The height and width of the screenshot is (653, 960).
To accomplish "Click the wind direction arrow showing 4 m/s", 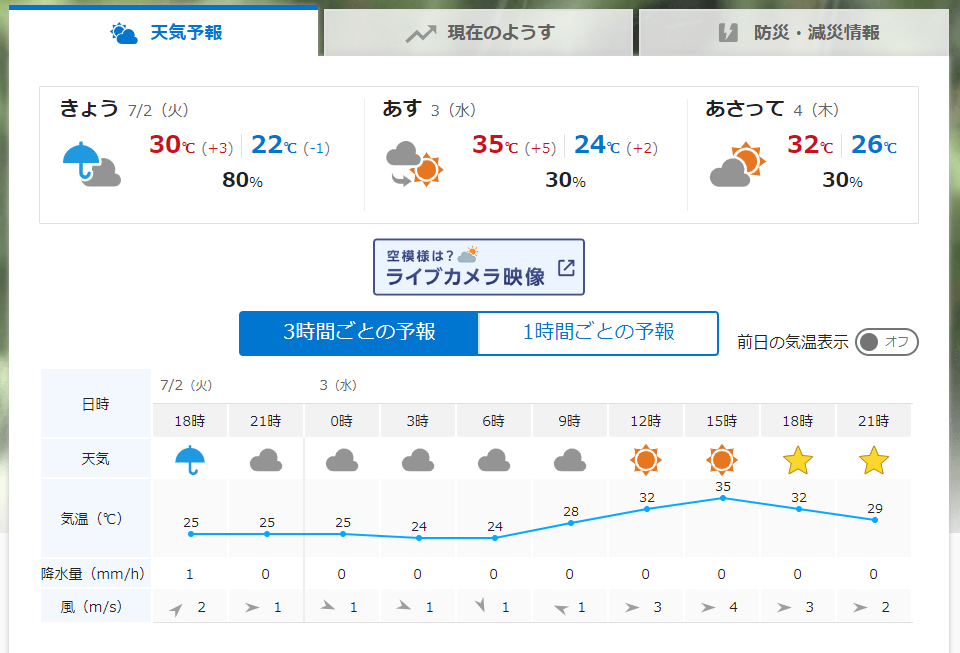I will pyautogui.click(x=709, y=607).
